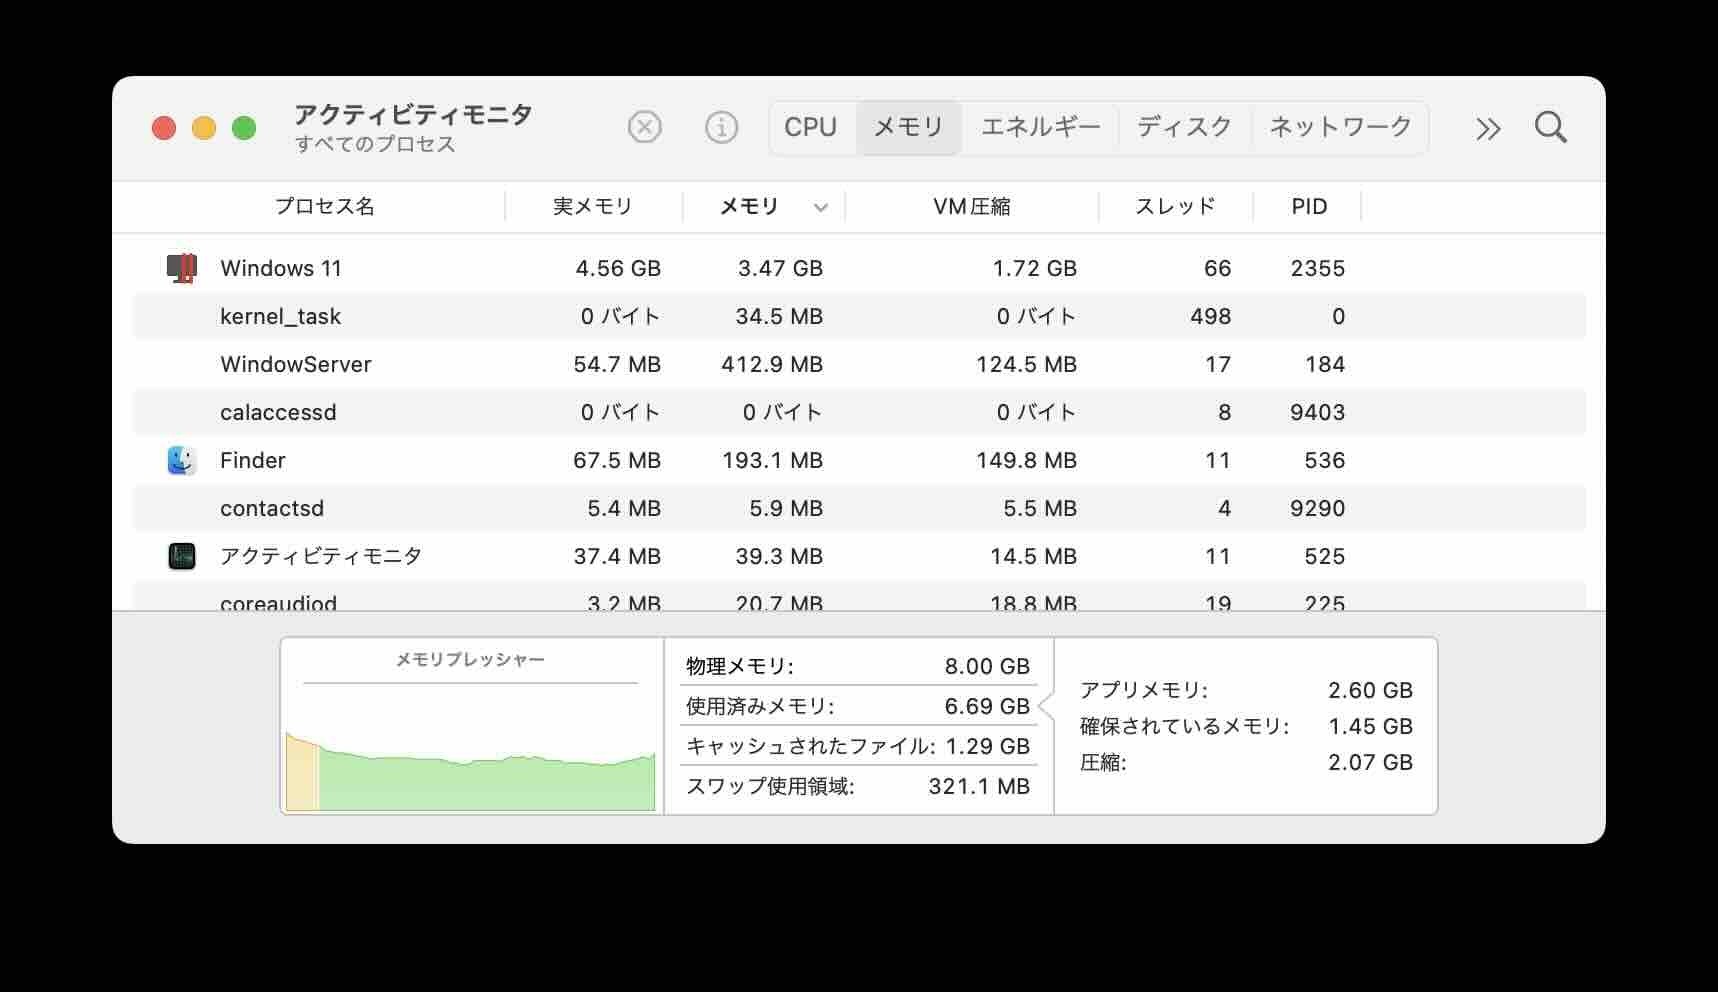The width and height of the screenshot is (1718, 992).
Task: Sort by プロセス名 column header
Action: pyautogui.click(x=324, y=207)
